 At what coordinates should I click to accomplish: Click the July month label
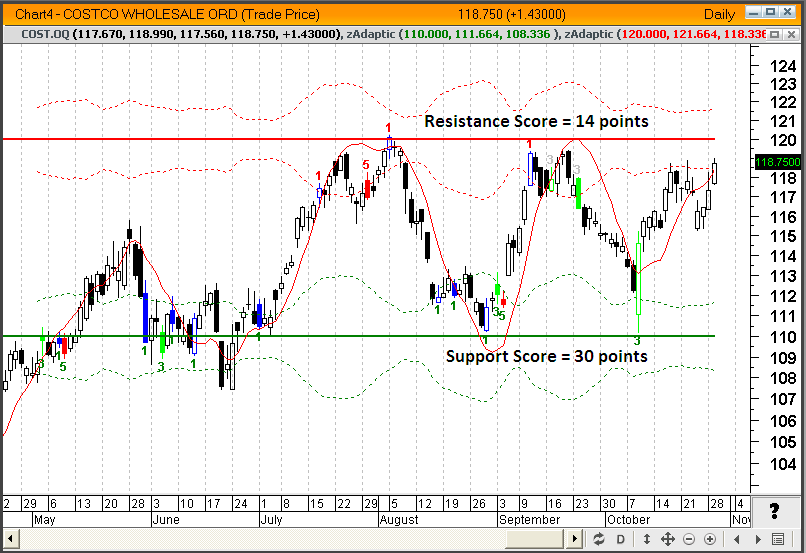[x=271, y=520]
